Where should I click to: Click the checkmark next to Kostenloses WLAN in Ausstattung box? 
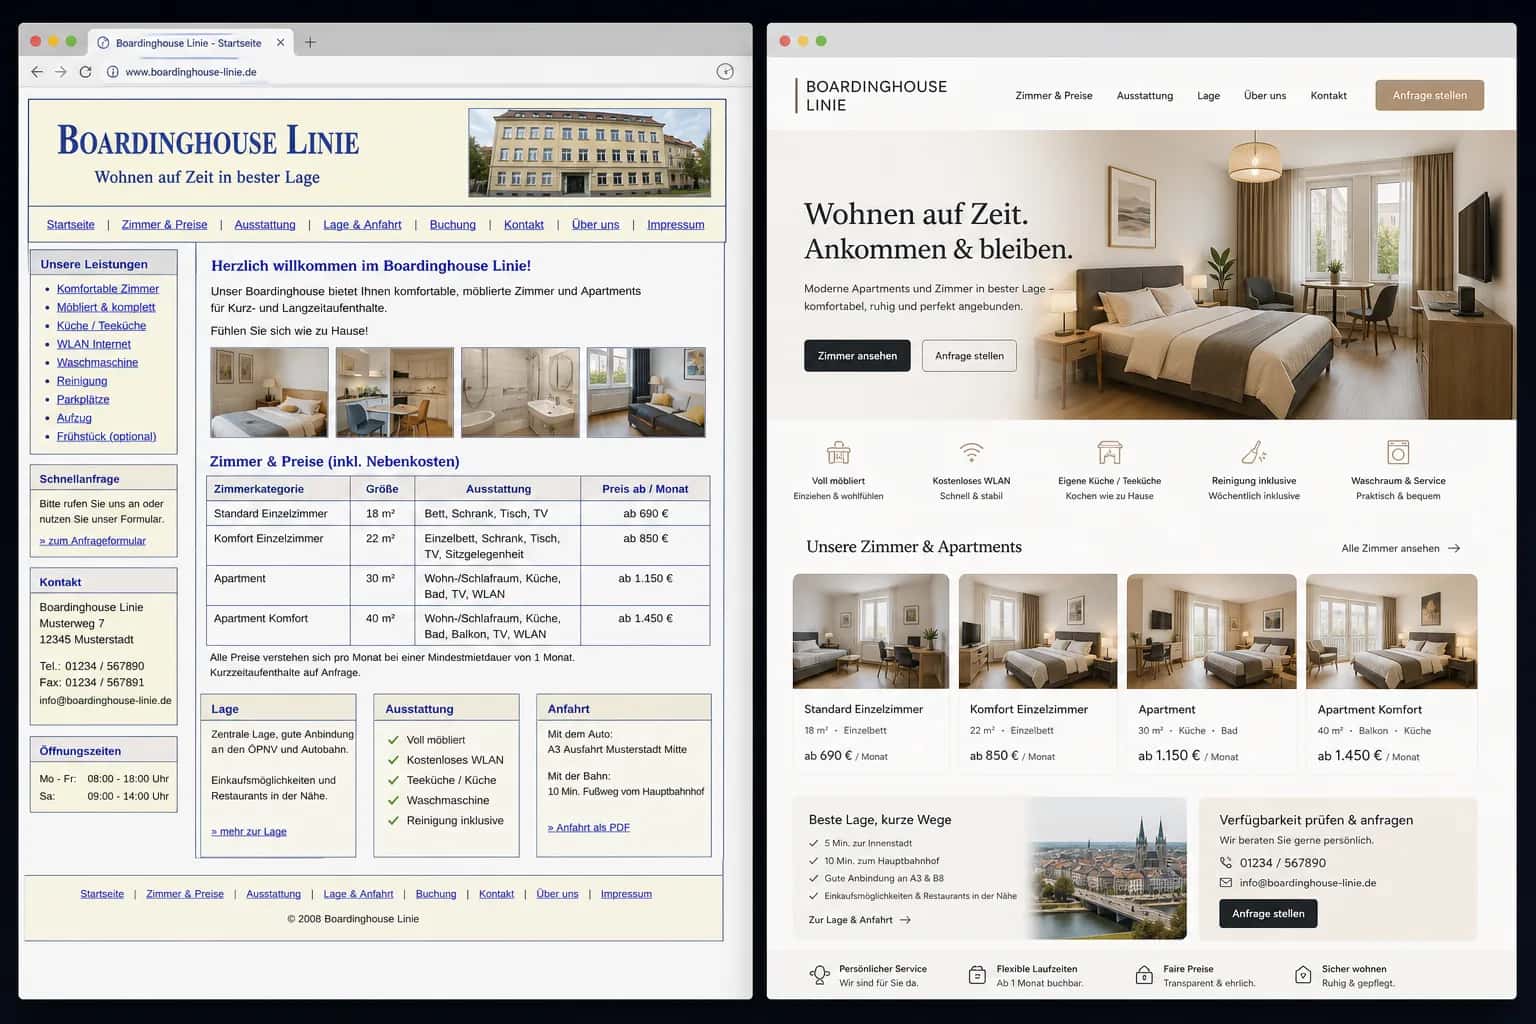[393, 760]
